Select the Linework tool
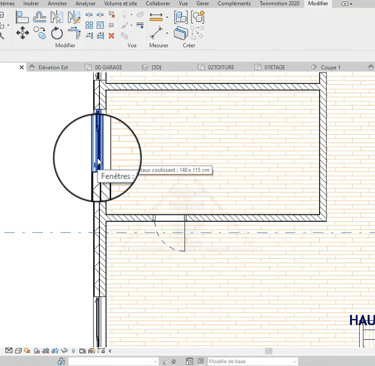 (140, 25)
